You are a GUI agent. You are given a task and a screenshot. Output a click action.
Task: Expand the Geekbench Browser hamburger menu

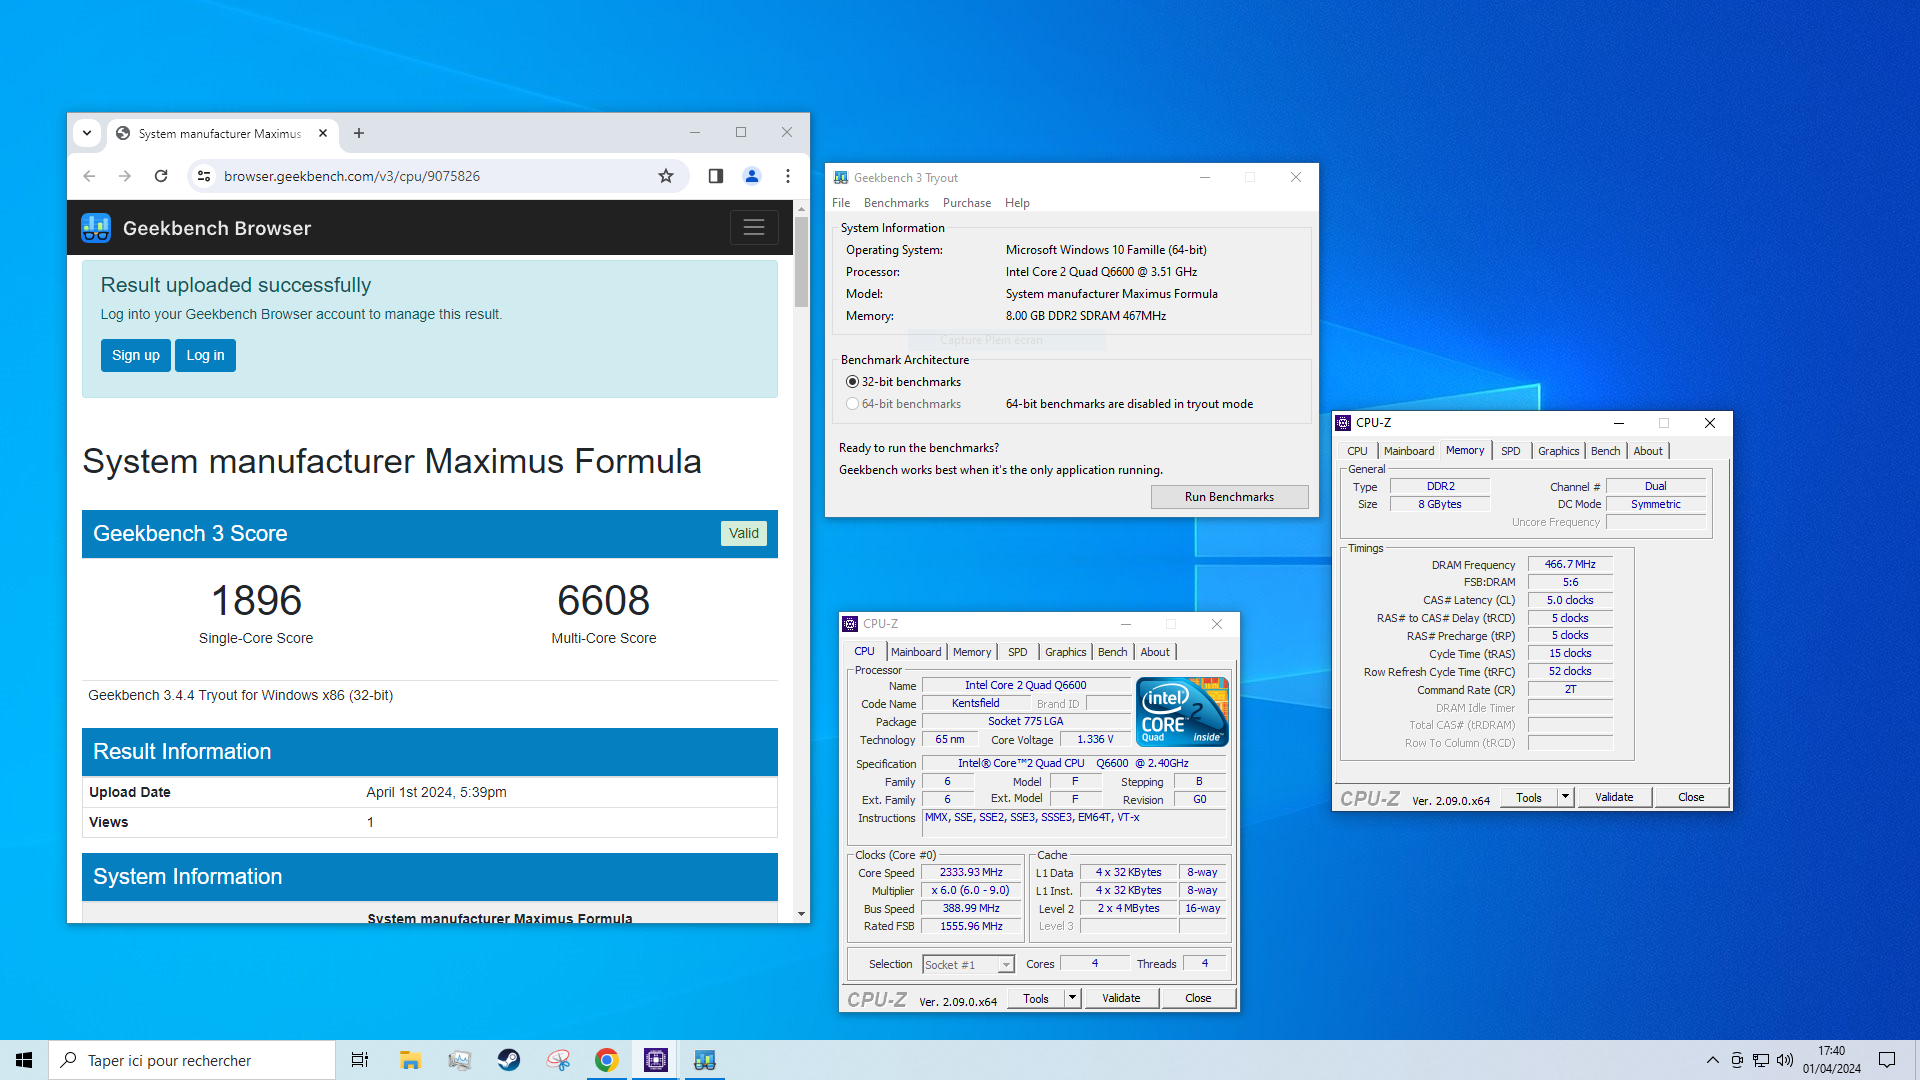(x=754, y=228)
